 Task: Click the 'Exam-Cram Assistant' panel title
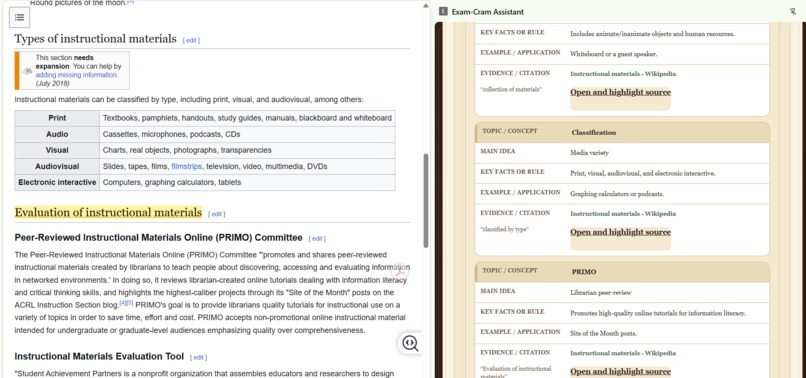click(x=488, y=12)
